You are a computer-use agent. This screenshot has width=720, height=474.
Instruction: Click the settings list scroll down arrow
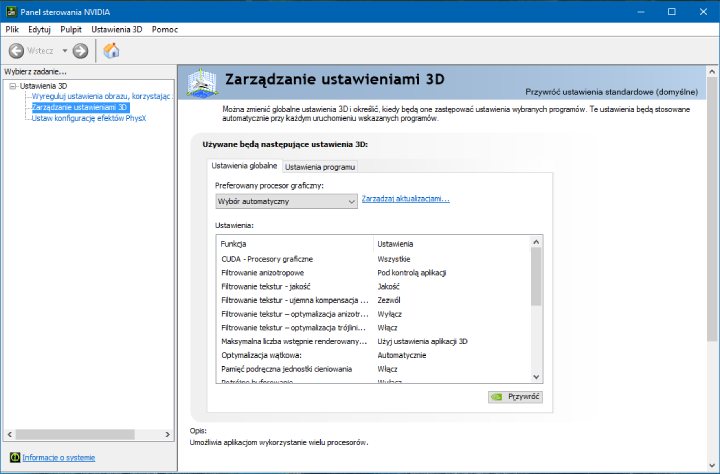pyautogui.click(x=536, y=376)
